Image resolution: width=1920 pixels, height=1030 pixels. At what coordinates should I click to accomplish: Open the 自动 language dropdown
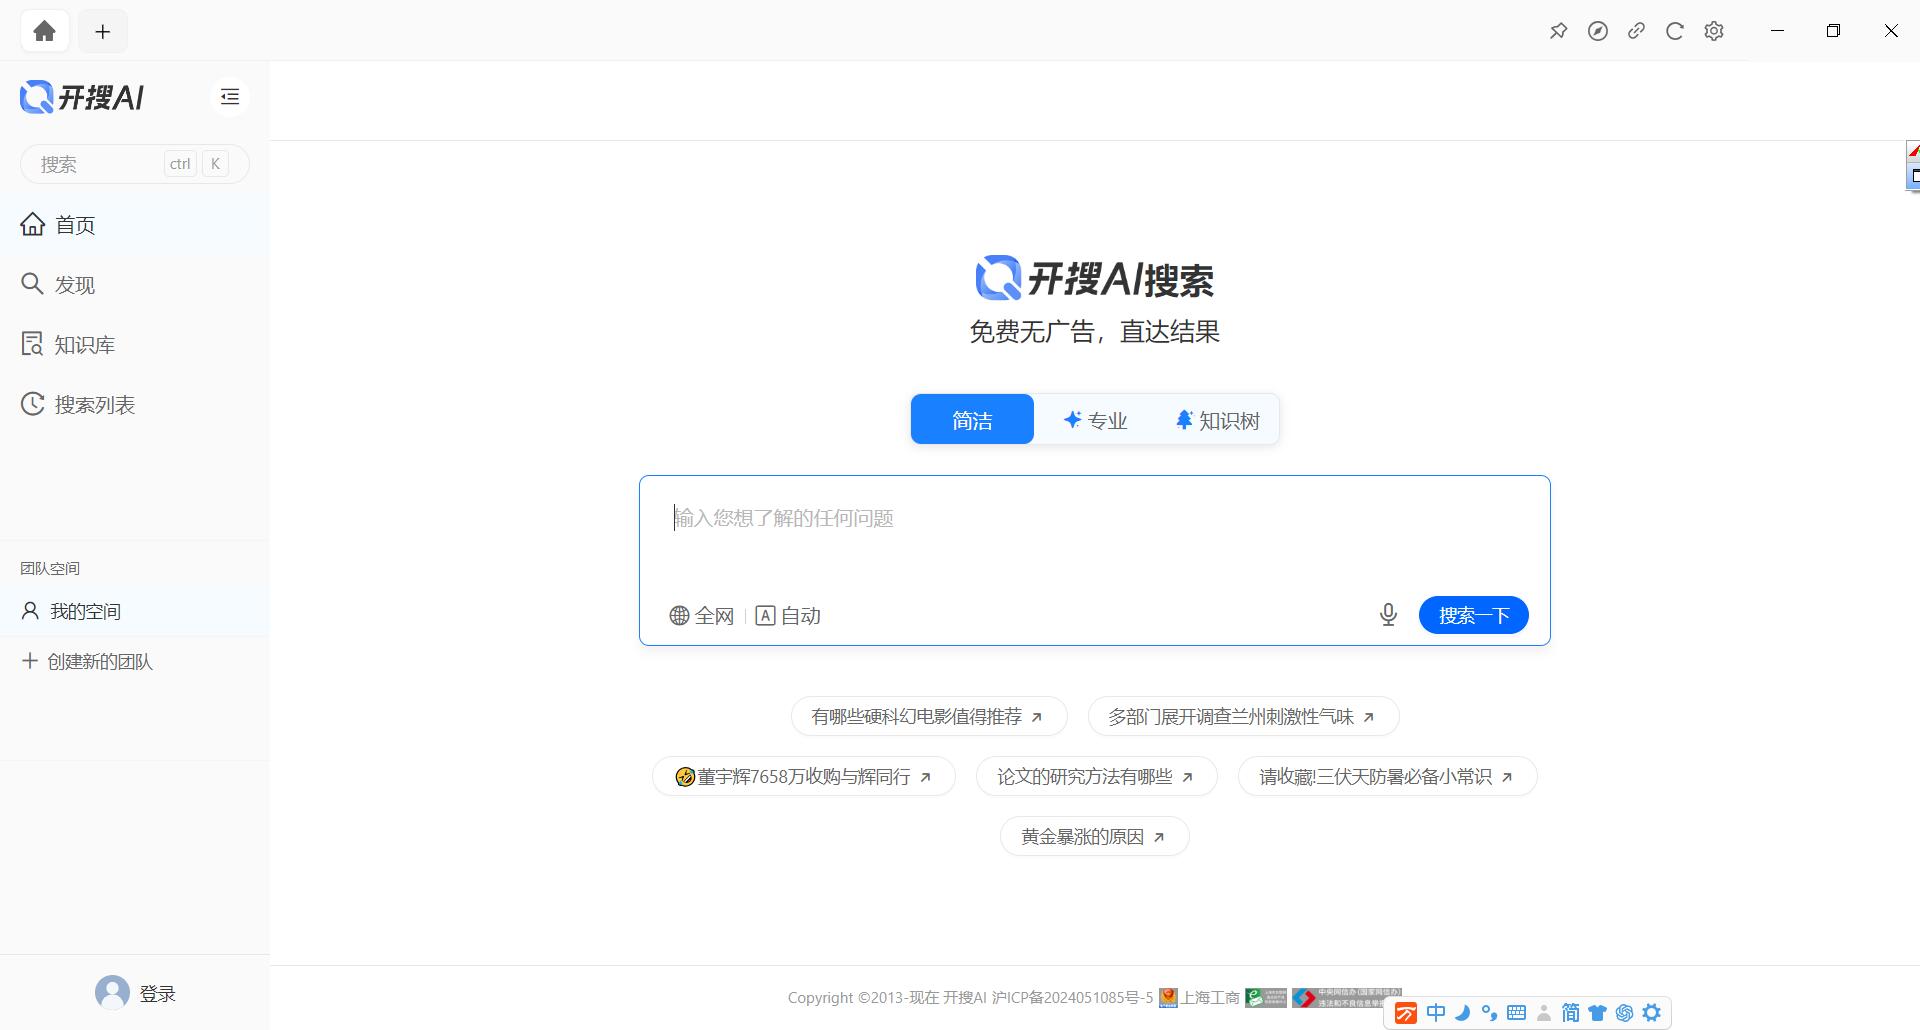[x=788, y=616]
